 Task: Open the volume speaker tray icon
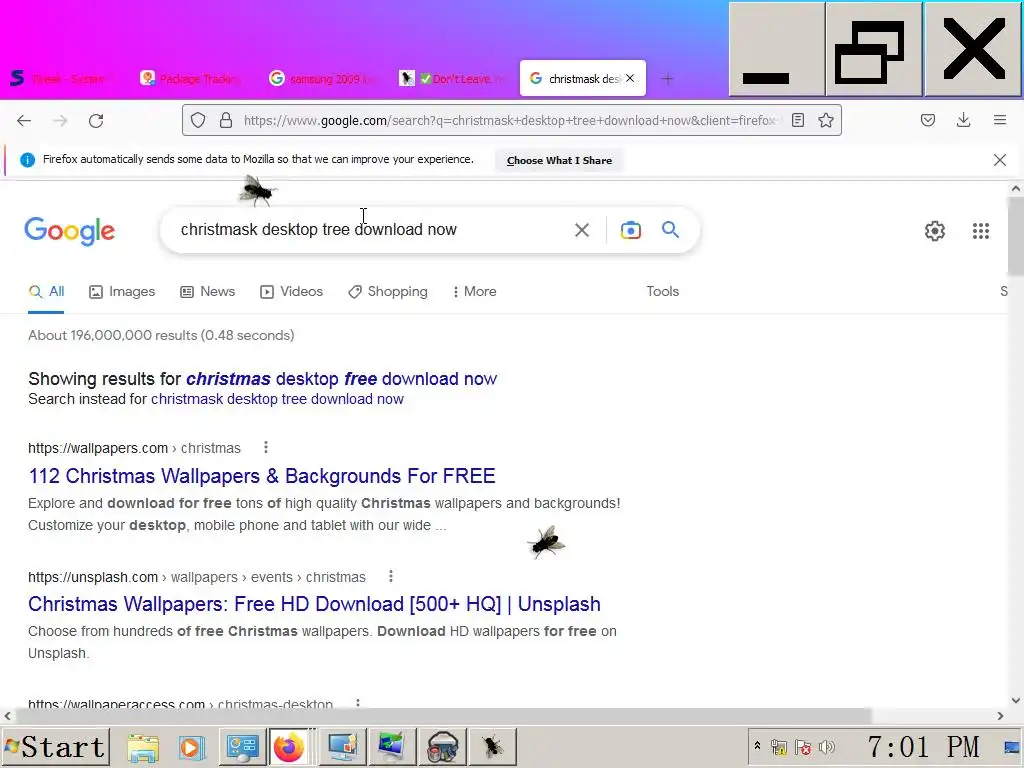(827, 747)
